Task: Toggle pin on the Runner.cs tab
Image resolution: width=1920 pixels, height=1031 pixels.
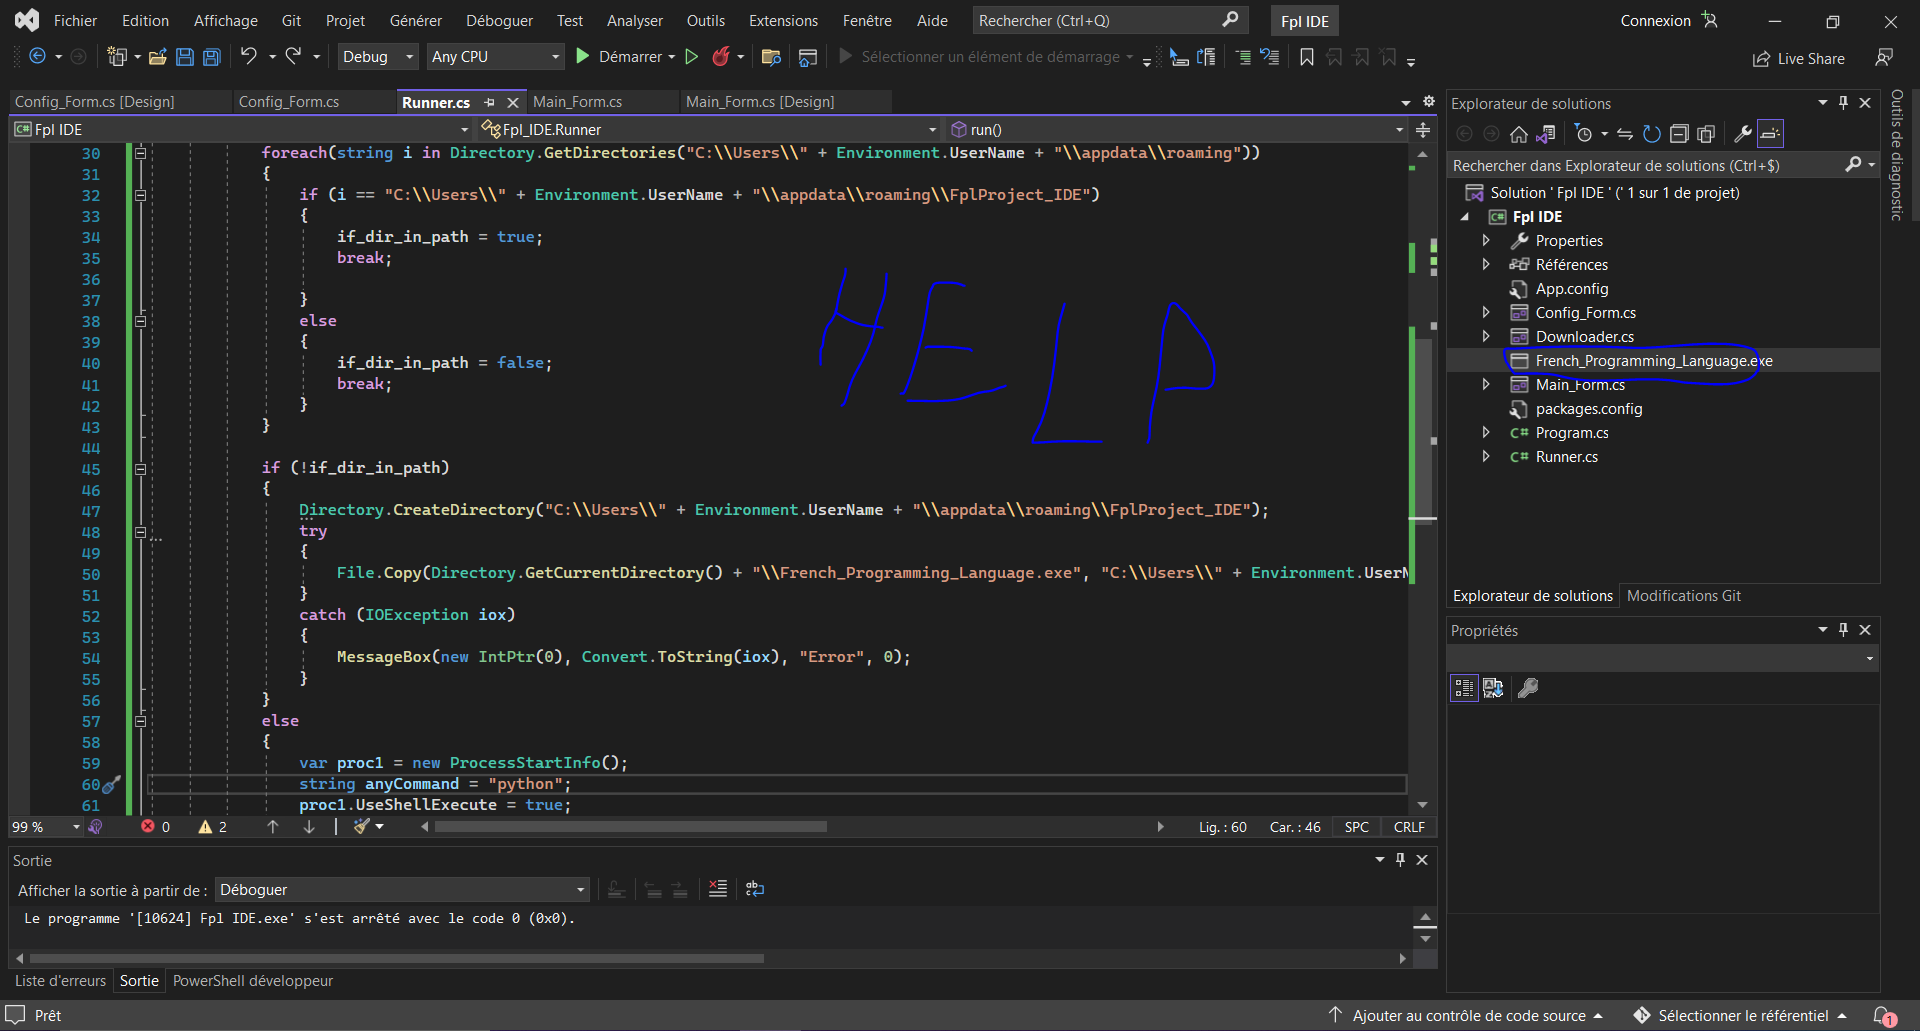Action: point(489,102)
